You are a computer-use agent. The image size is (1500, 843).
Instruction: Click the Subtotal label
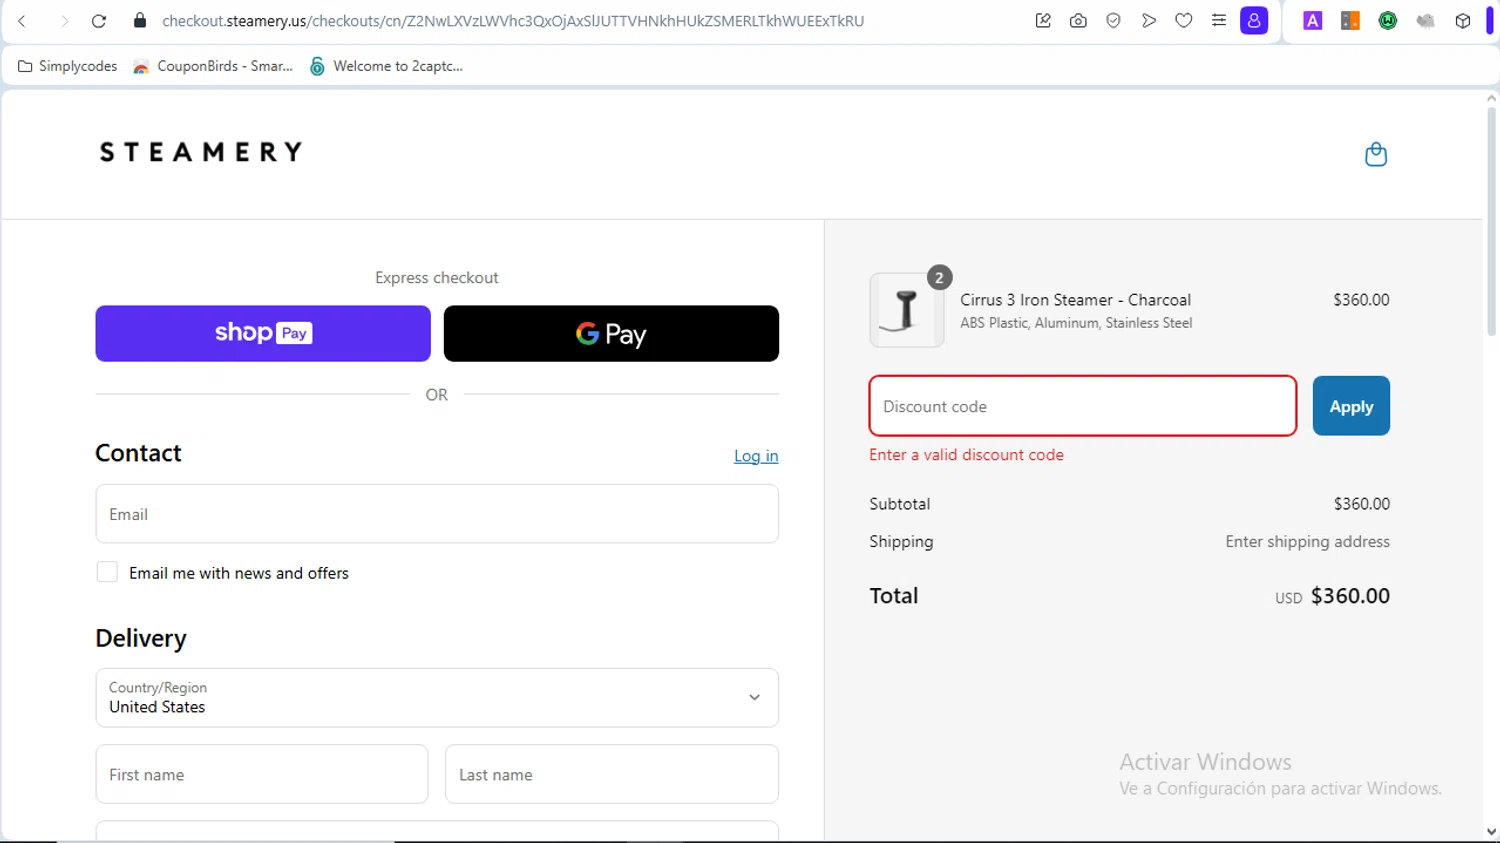point(899,504)
